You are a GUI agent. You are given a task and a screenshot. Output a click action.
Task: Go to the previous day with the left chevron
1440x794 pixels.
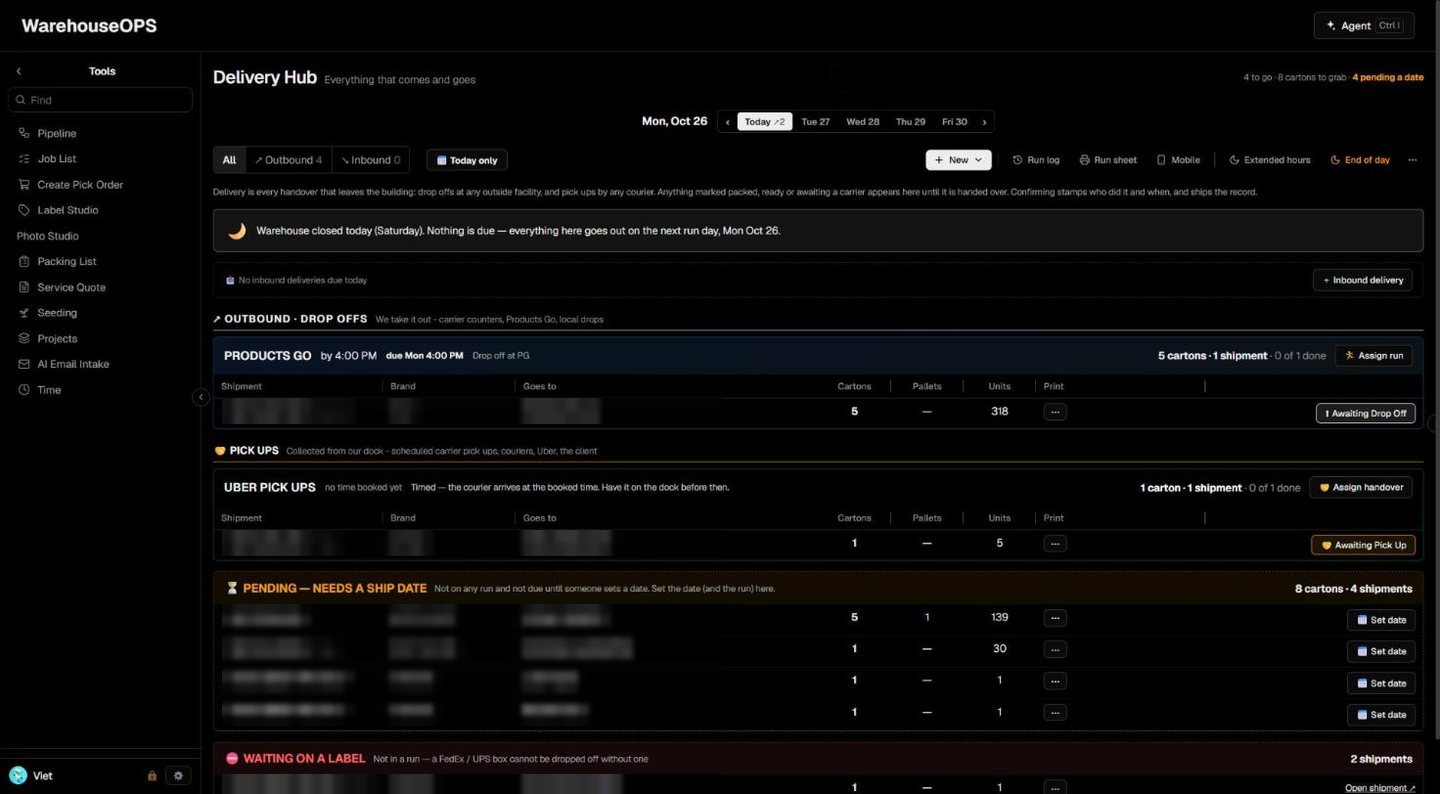point(728,122)
